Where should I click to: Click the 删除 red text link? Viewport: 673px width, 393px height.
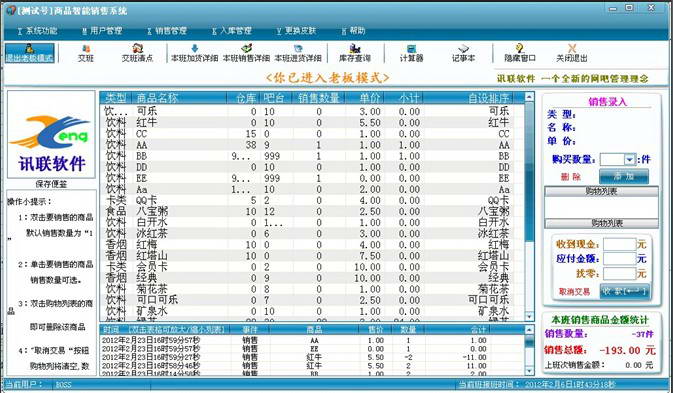pos(570,177)
